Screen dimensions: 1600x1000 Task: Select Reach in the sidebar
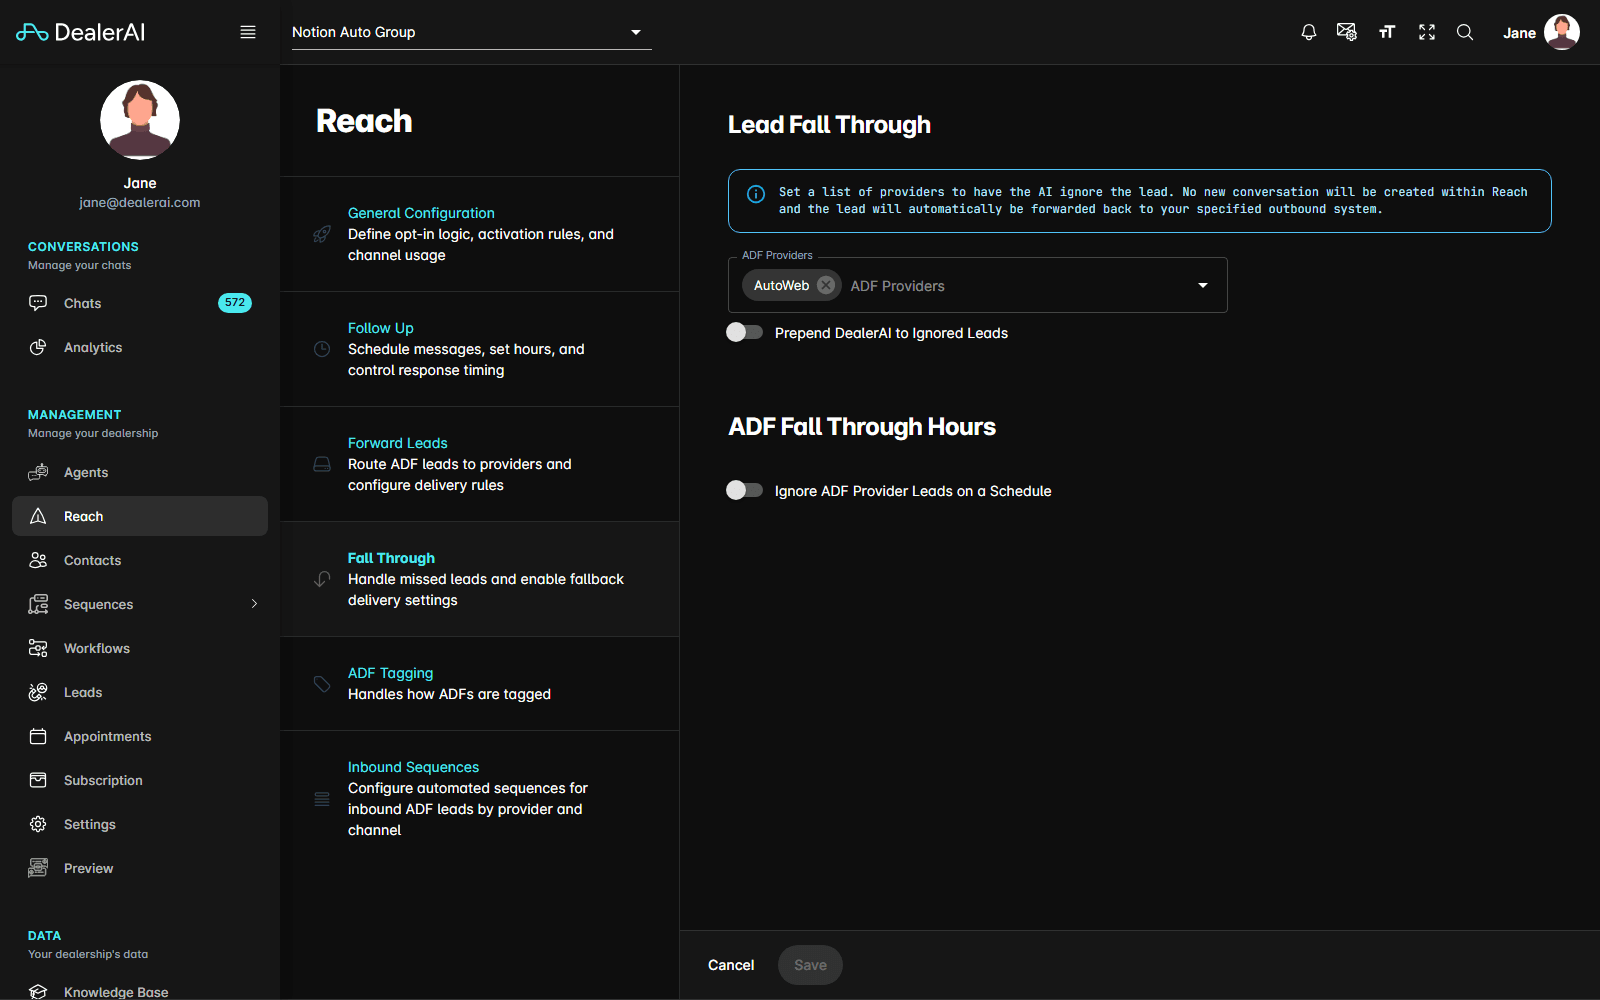pos(140,516)
